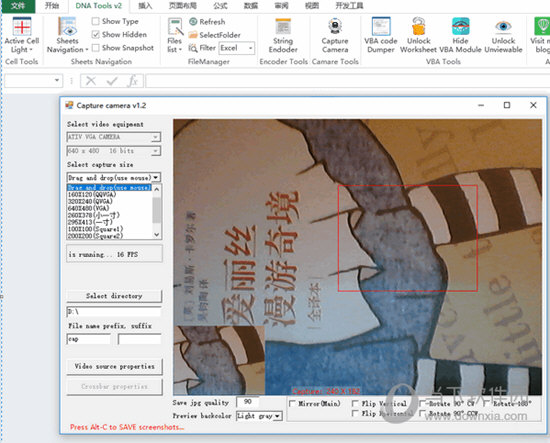This screenshot has width=550, height=443.
Task: Open the String Encoder tool
Action: pyautogui.click(x=283, y=35)
